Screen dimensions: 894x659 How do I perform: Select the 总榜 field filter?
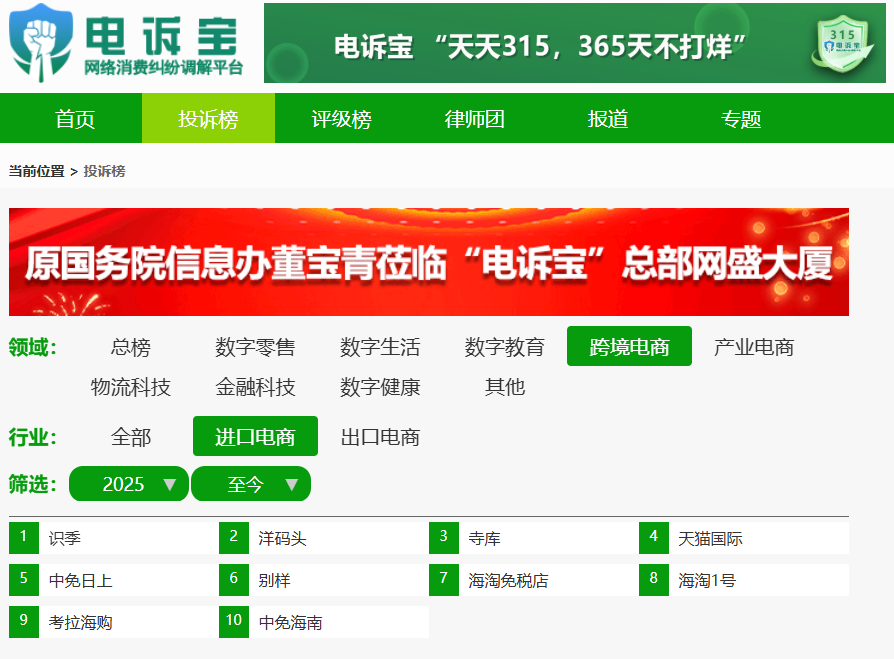pyautogui.click(x=131, y=347)
